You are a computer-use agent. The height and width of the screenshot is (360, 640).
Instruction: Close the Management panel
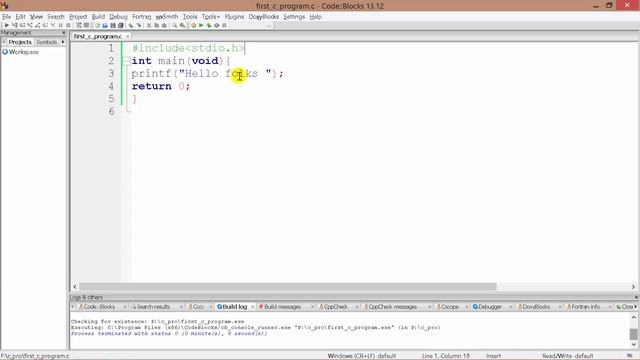pos(64,33)
